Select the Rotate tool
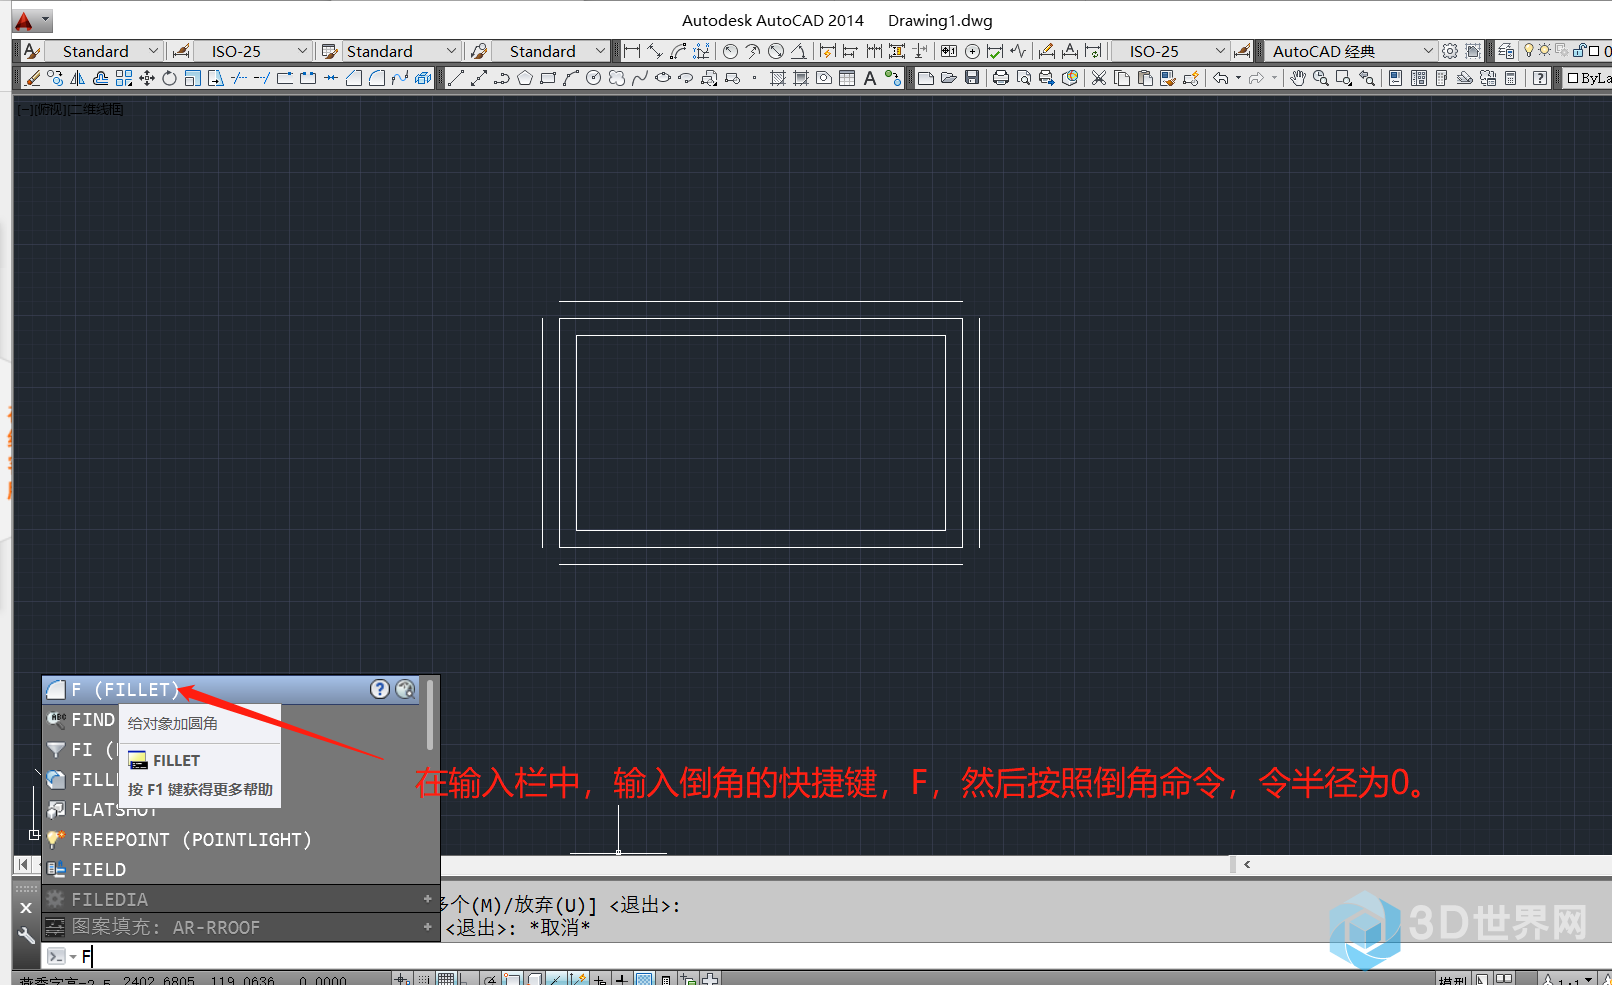The image size is (1612, 985). 169,78
